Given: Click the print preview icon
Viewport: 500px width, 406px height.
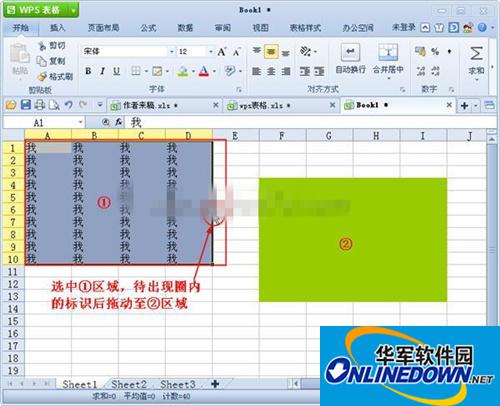Looking at the screenshot, I should (x=54, y=105).
